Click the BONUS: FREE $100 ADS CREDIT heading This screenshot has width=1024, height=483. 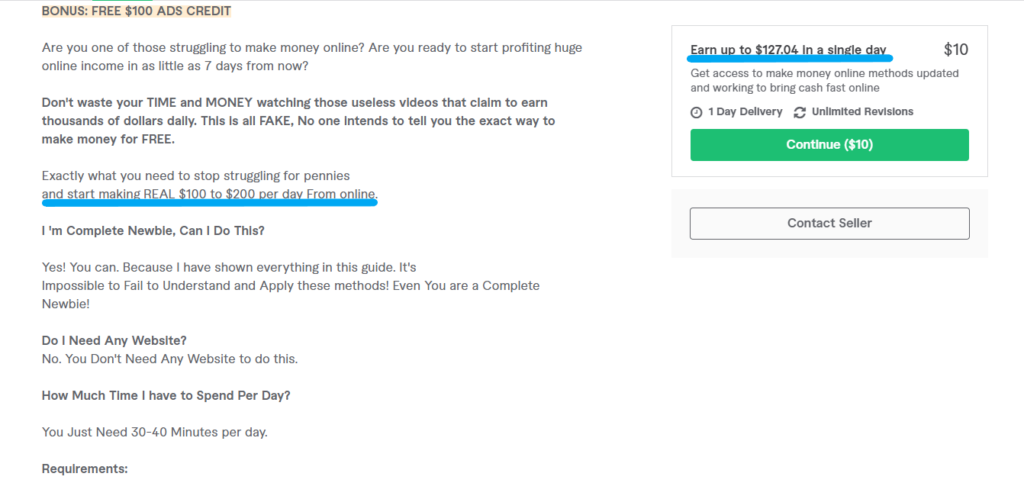coord(136,11)
